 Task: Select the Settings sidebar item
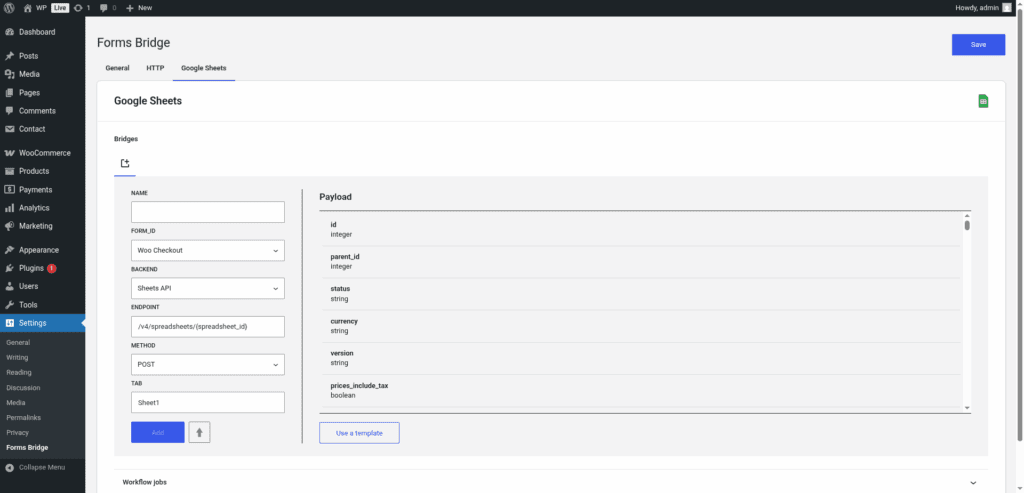point(42,323)
